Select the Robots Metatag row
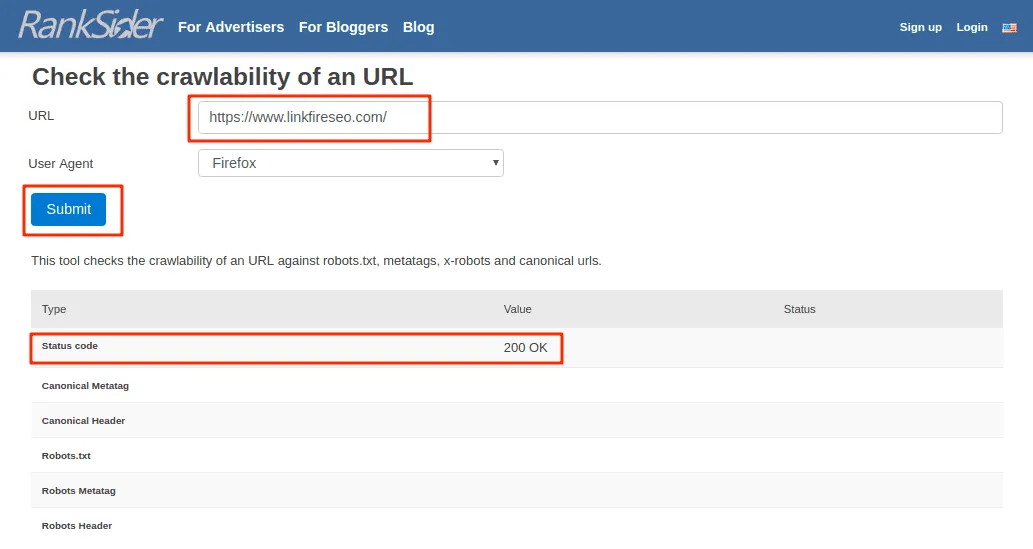 (x=78, y=491)
